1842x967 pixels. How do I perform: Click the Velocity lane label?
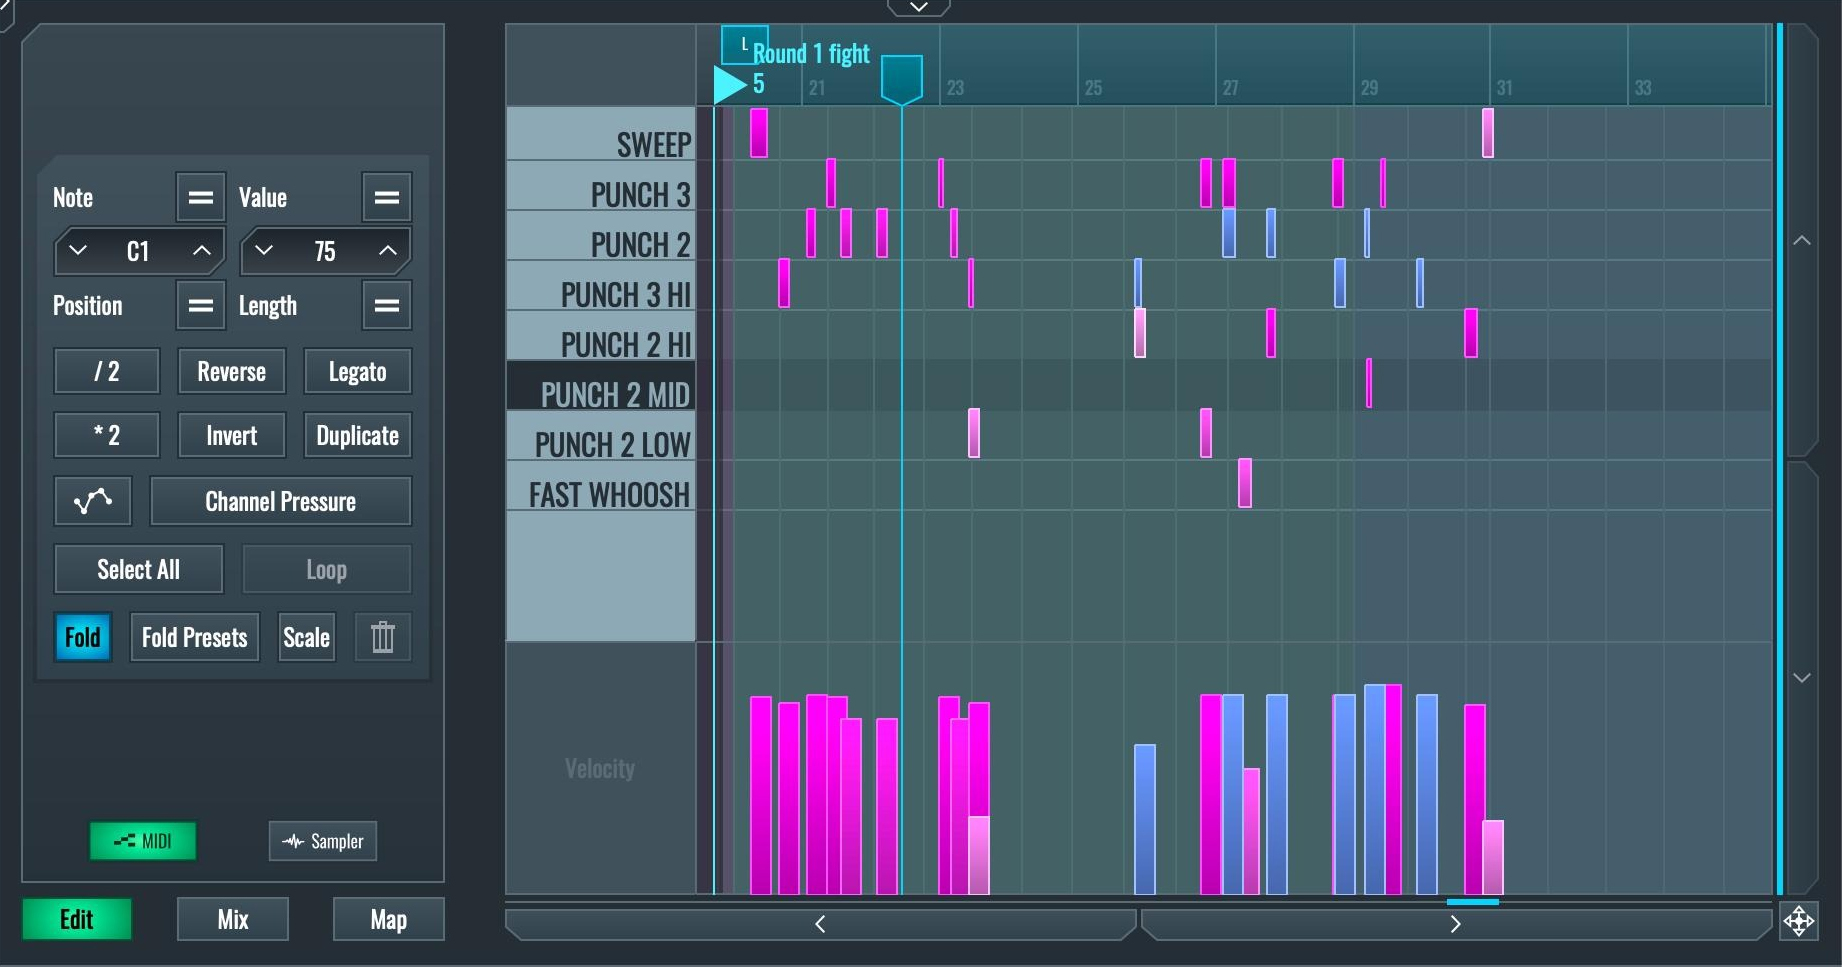tap(600, 768)
